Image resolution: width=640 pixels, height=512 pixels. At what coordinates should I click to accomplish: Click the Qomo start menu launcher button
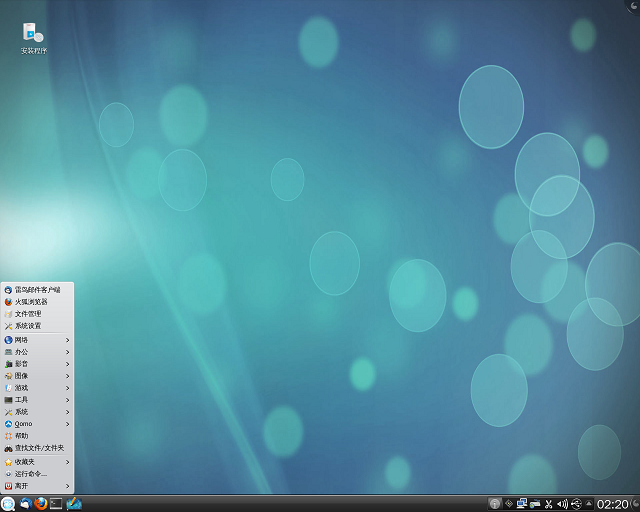click(7, 504)
